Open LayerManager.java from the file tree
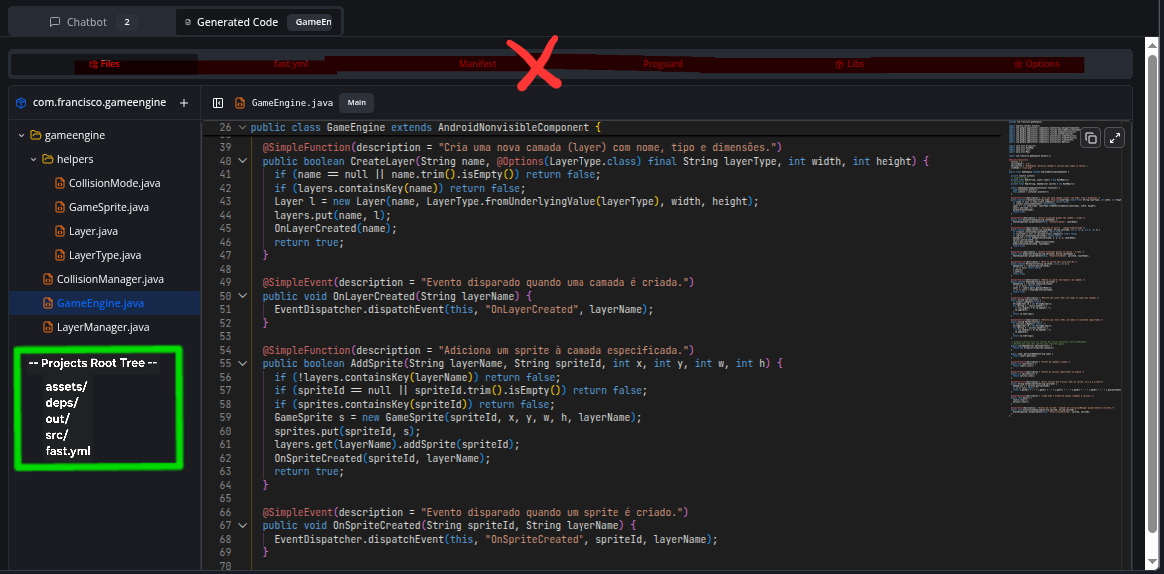The height and width of the screenshot is (574, 1164). (103, 327)
